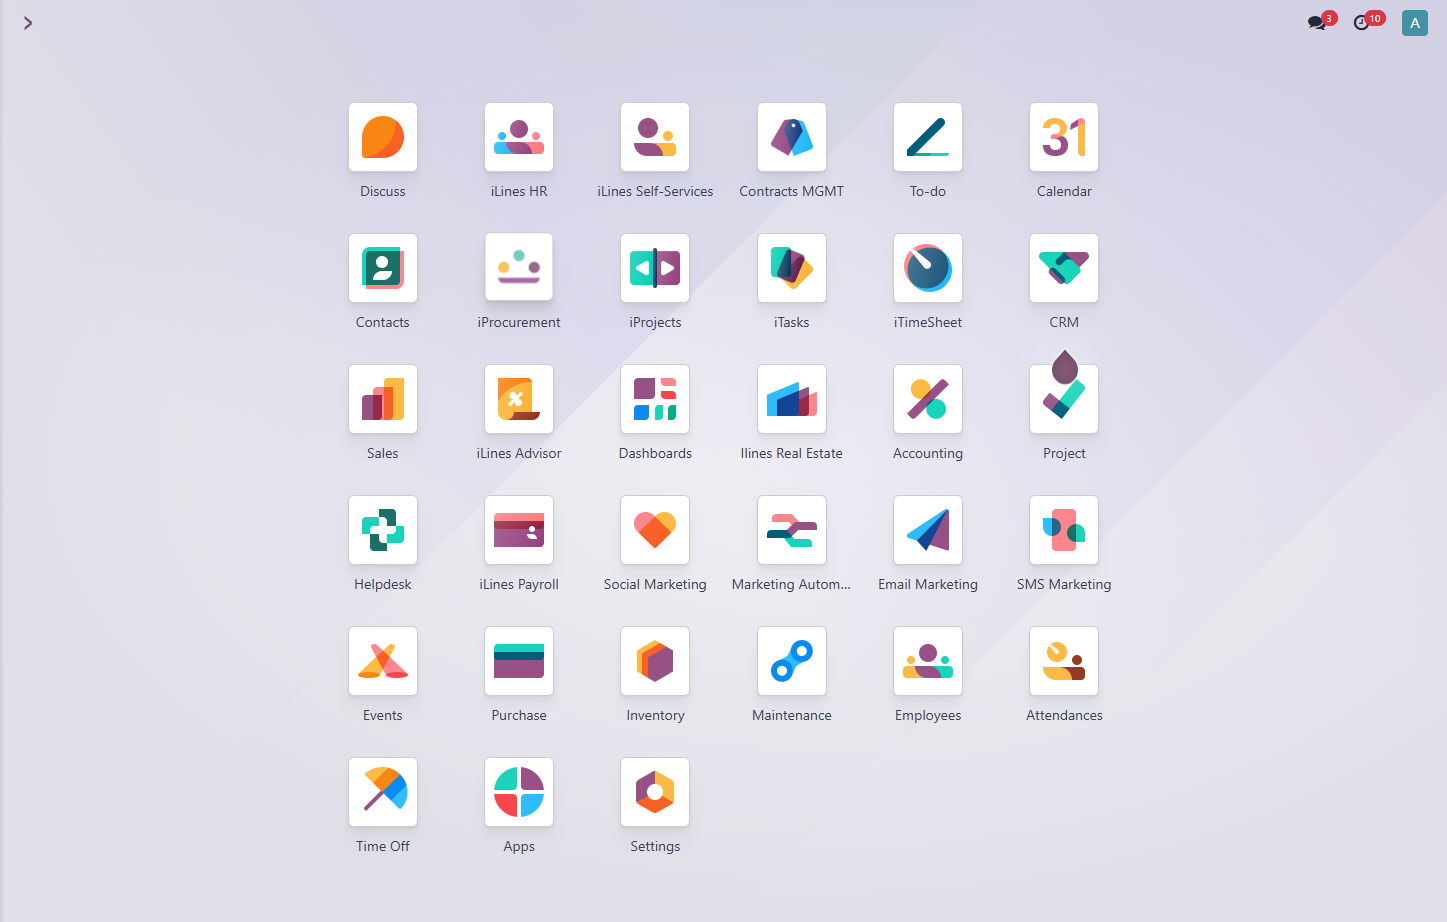This screenshot has height=922, width=1447.
Task: Open the Events app
Action: tap(383, 661)
